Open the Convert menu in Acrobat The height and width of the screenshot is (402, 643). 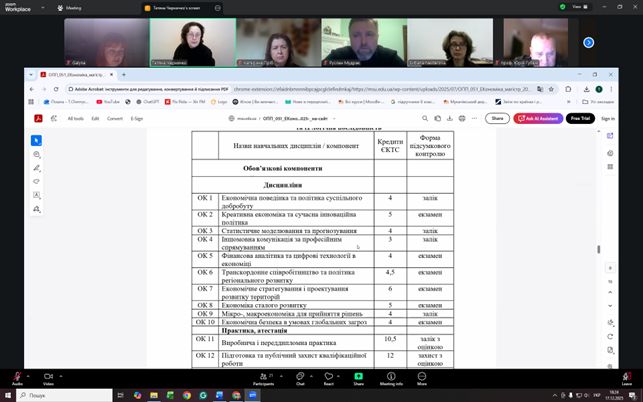click(114, 118)
